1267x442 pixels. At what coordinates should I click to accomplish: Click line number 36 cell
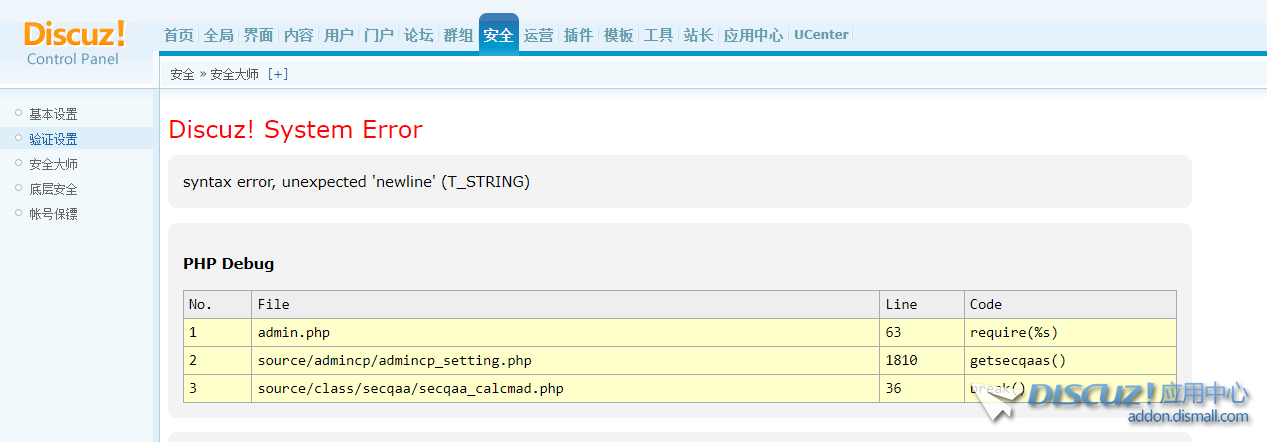tap(922, 388)
